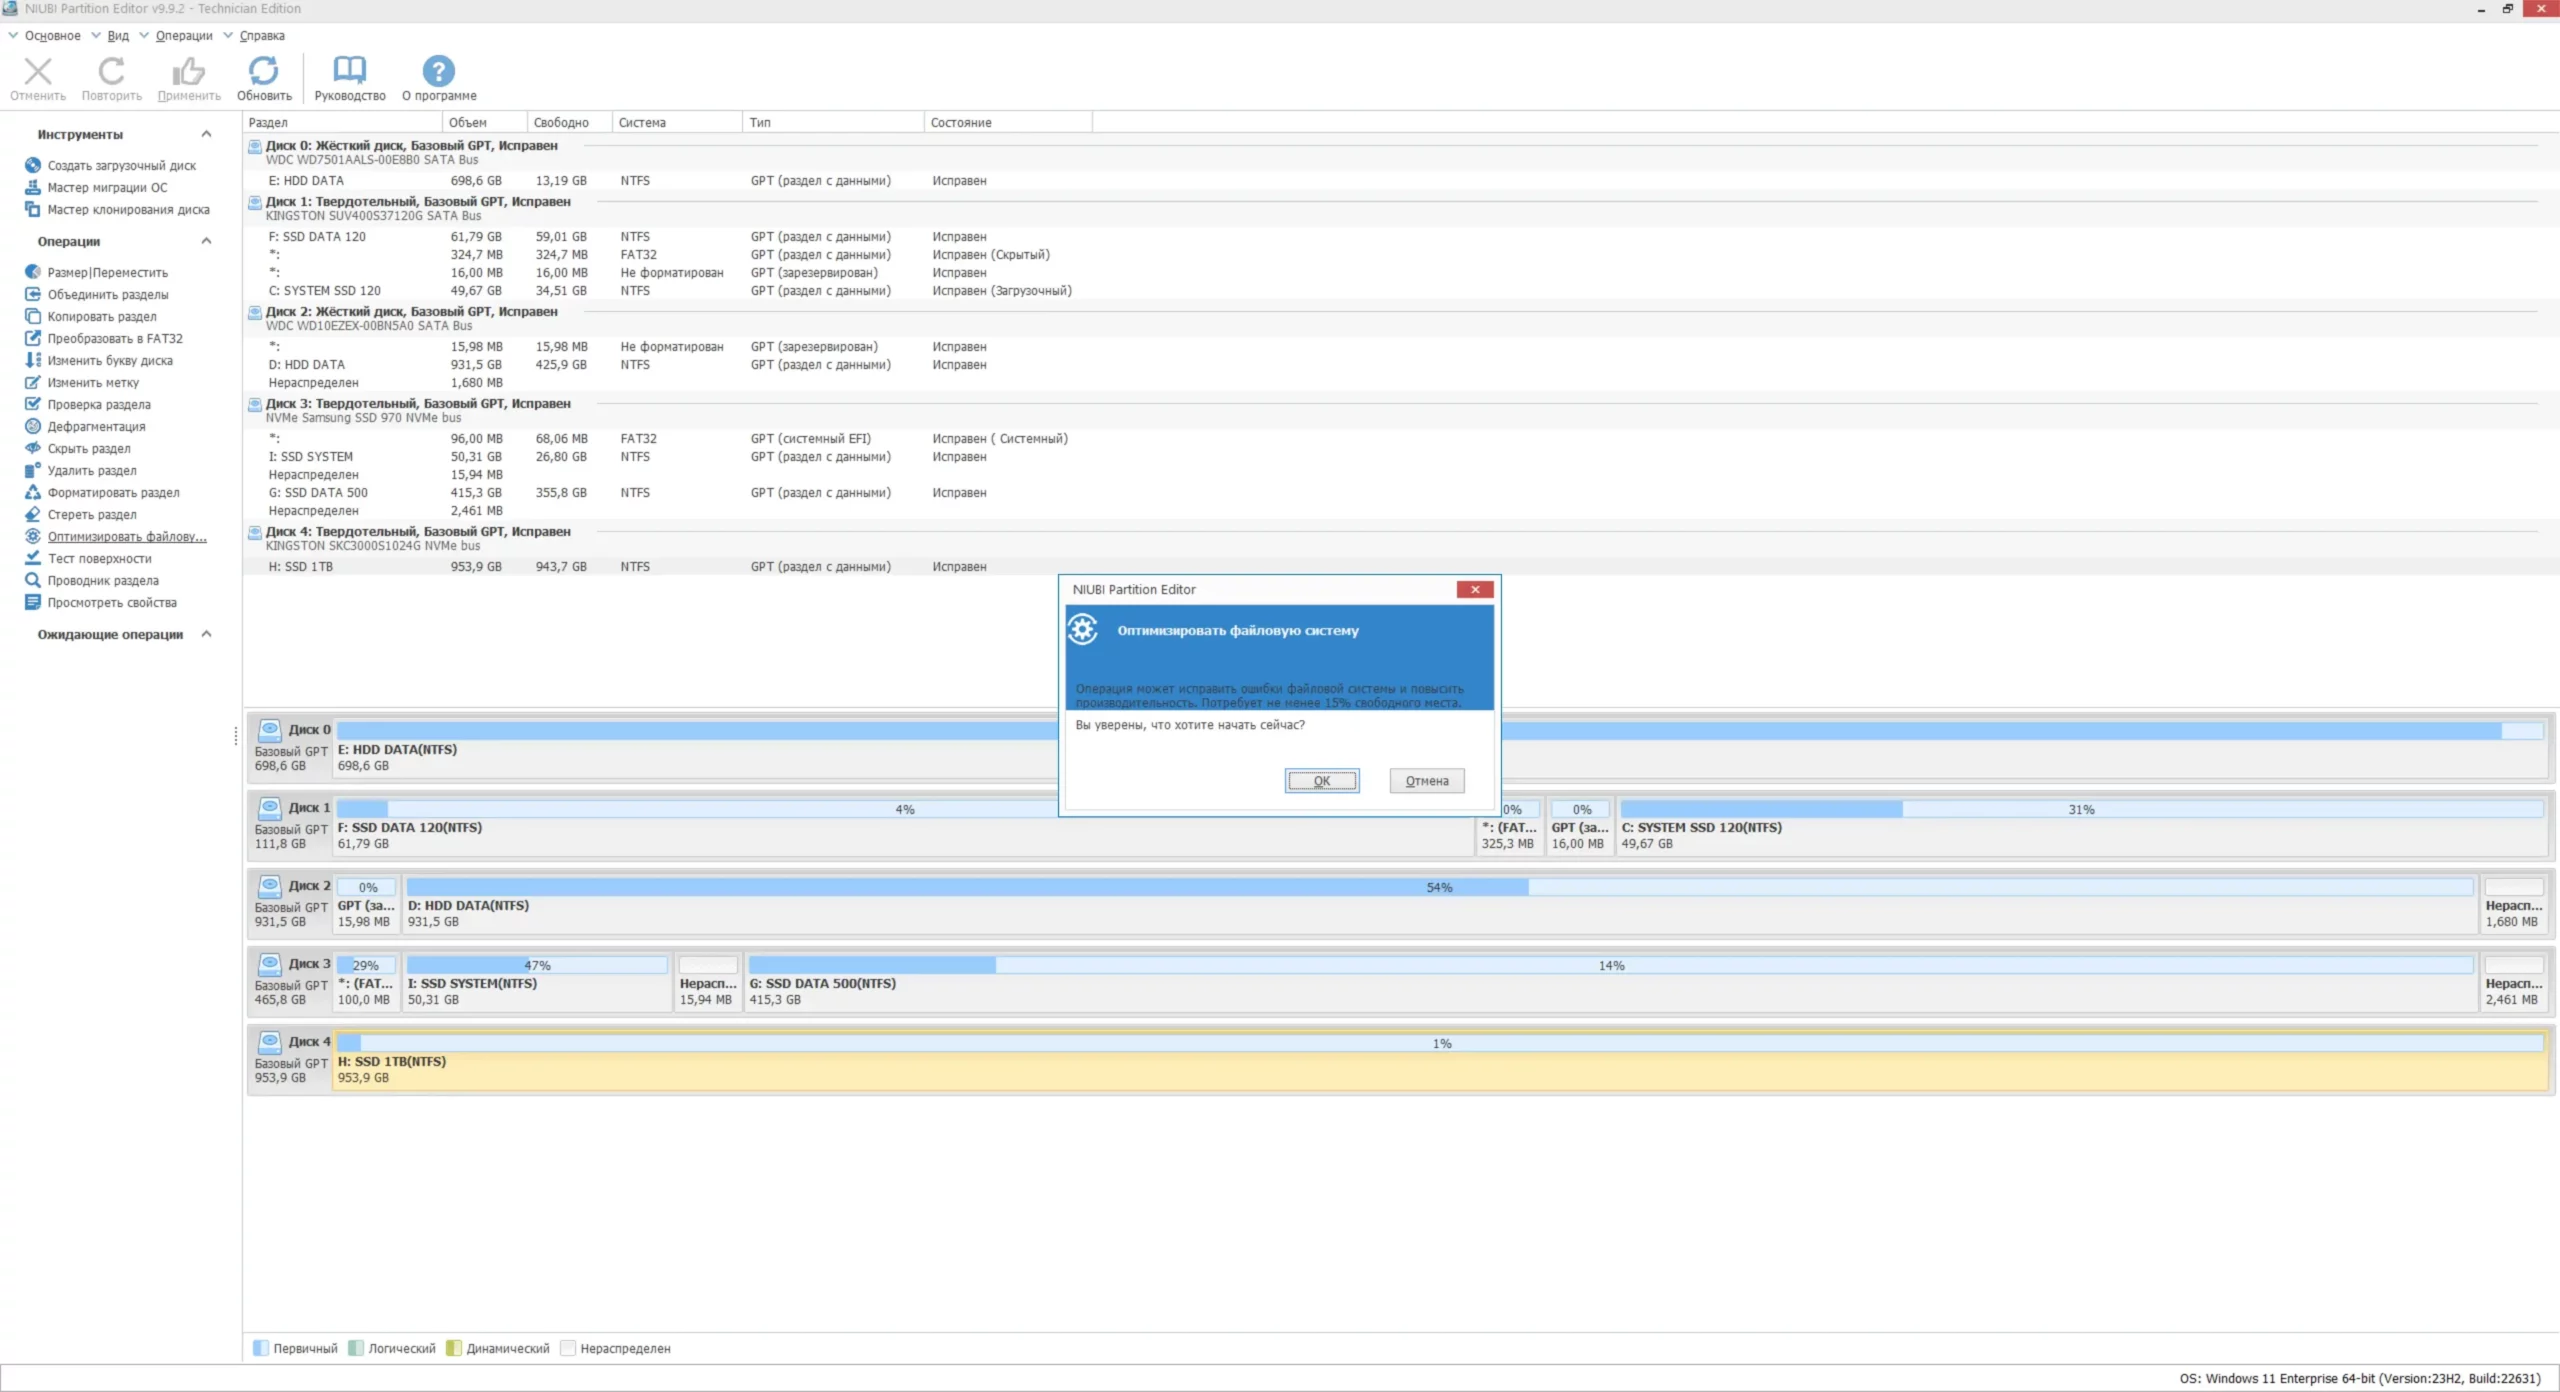Open the Основное menu
The height and width of the screenshot is (1392, 2560).
(55, 35)
